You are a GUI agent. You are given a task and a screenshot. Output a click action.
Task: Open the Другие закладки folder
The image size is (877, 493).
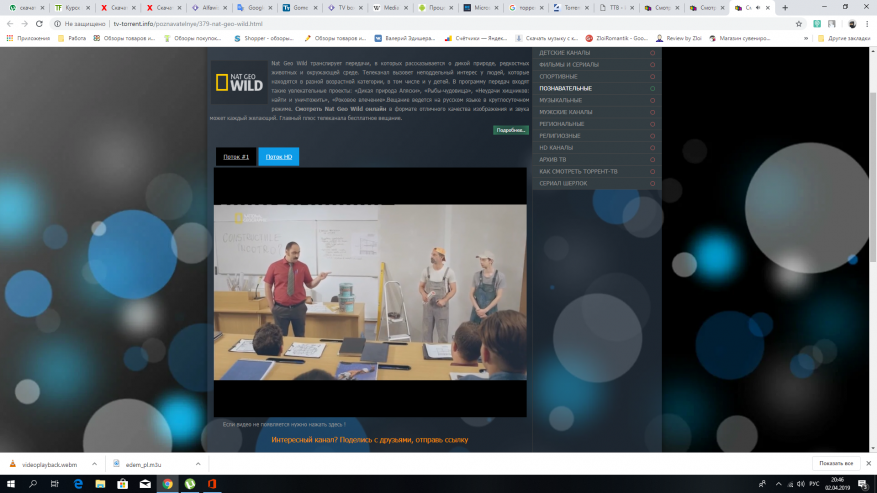[x=843, y=38]
